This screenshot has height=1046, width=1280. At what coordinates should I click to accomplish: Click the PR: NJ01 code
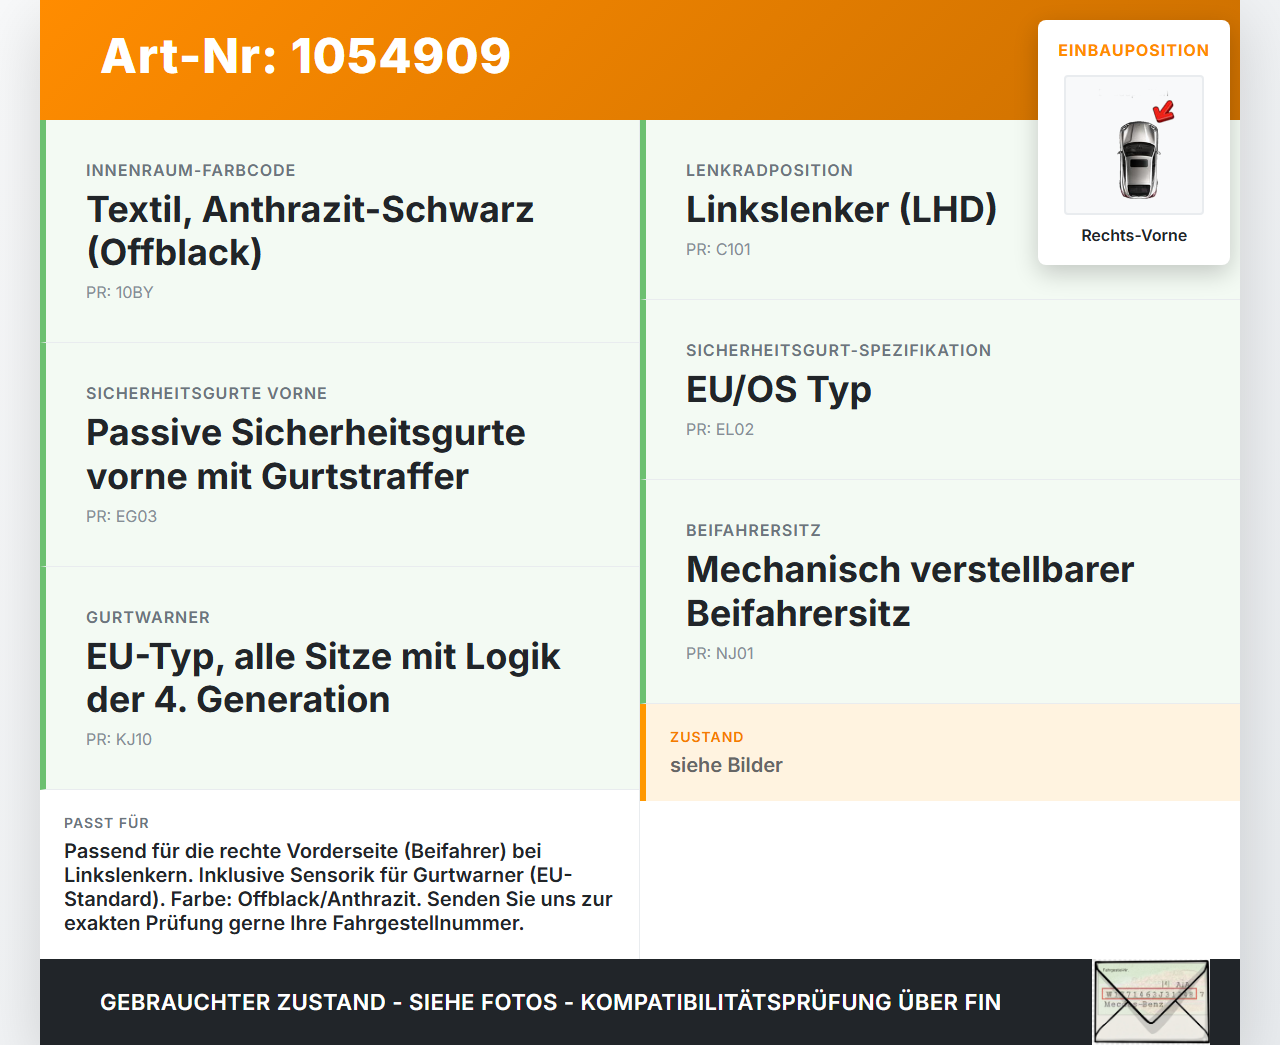pyautogui.click(x=720, y=653)
